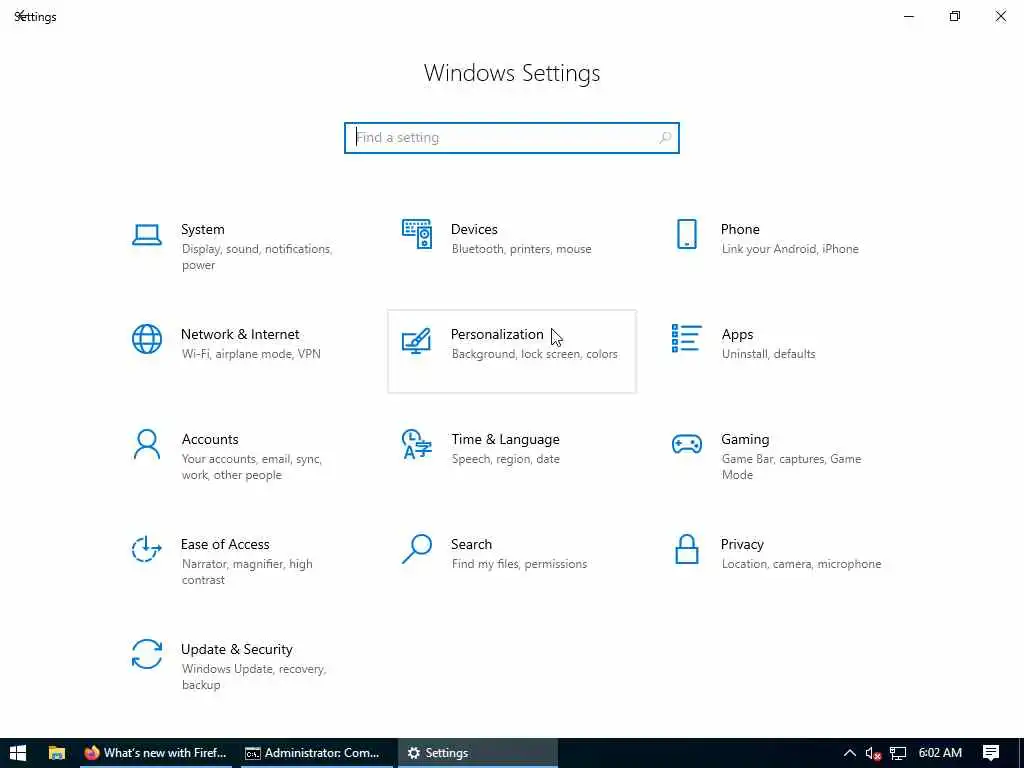
Task: Click 'Game Bar, captures, Game Mode' text
Action: tap(791, 467)
